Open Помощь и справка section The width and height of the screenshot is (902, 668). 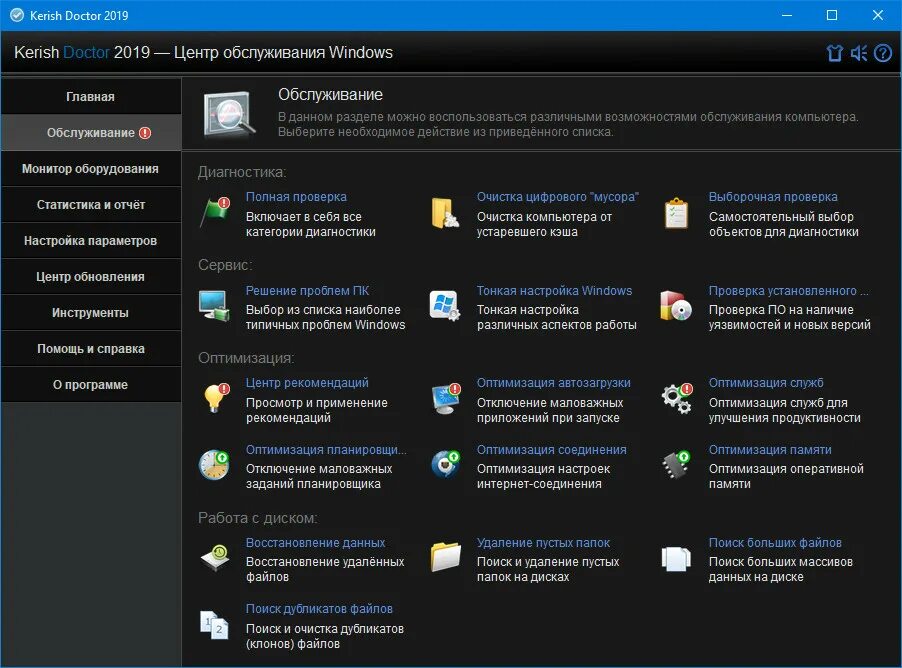click(x=91, y=349)
